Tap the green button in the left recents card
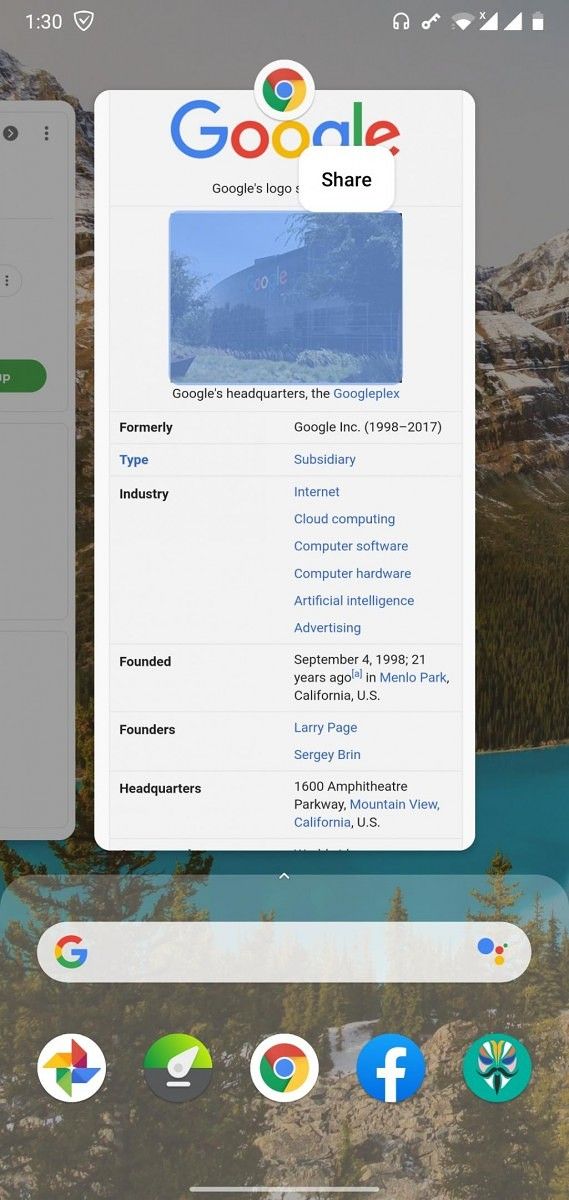 pos(23,376)
